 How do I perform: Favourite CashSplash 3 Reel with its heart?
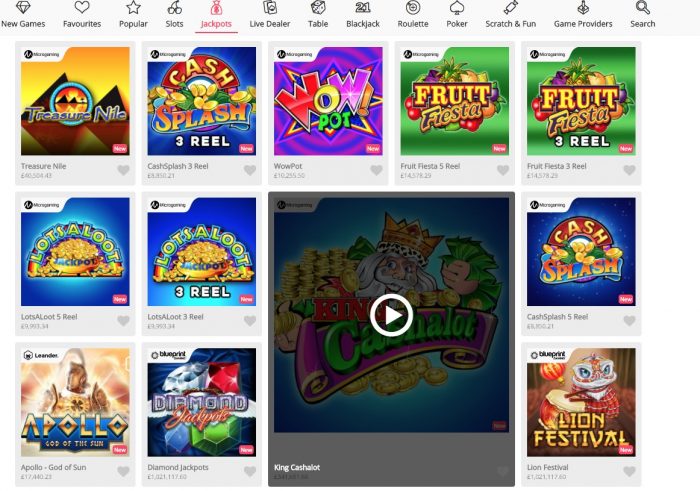tap(250, 170)
